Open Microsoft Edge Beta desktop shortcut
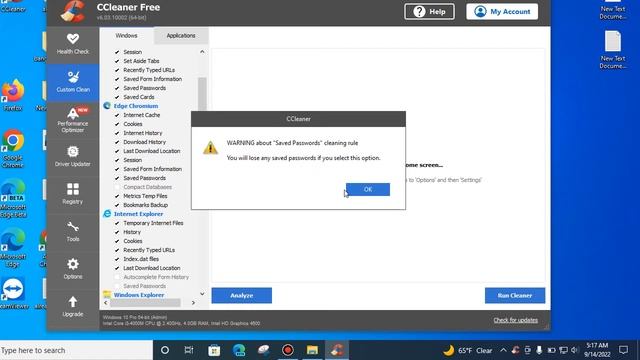 point(13,199)
